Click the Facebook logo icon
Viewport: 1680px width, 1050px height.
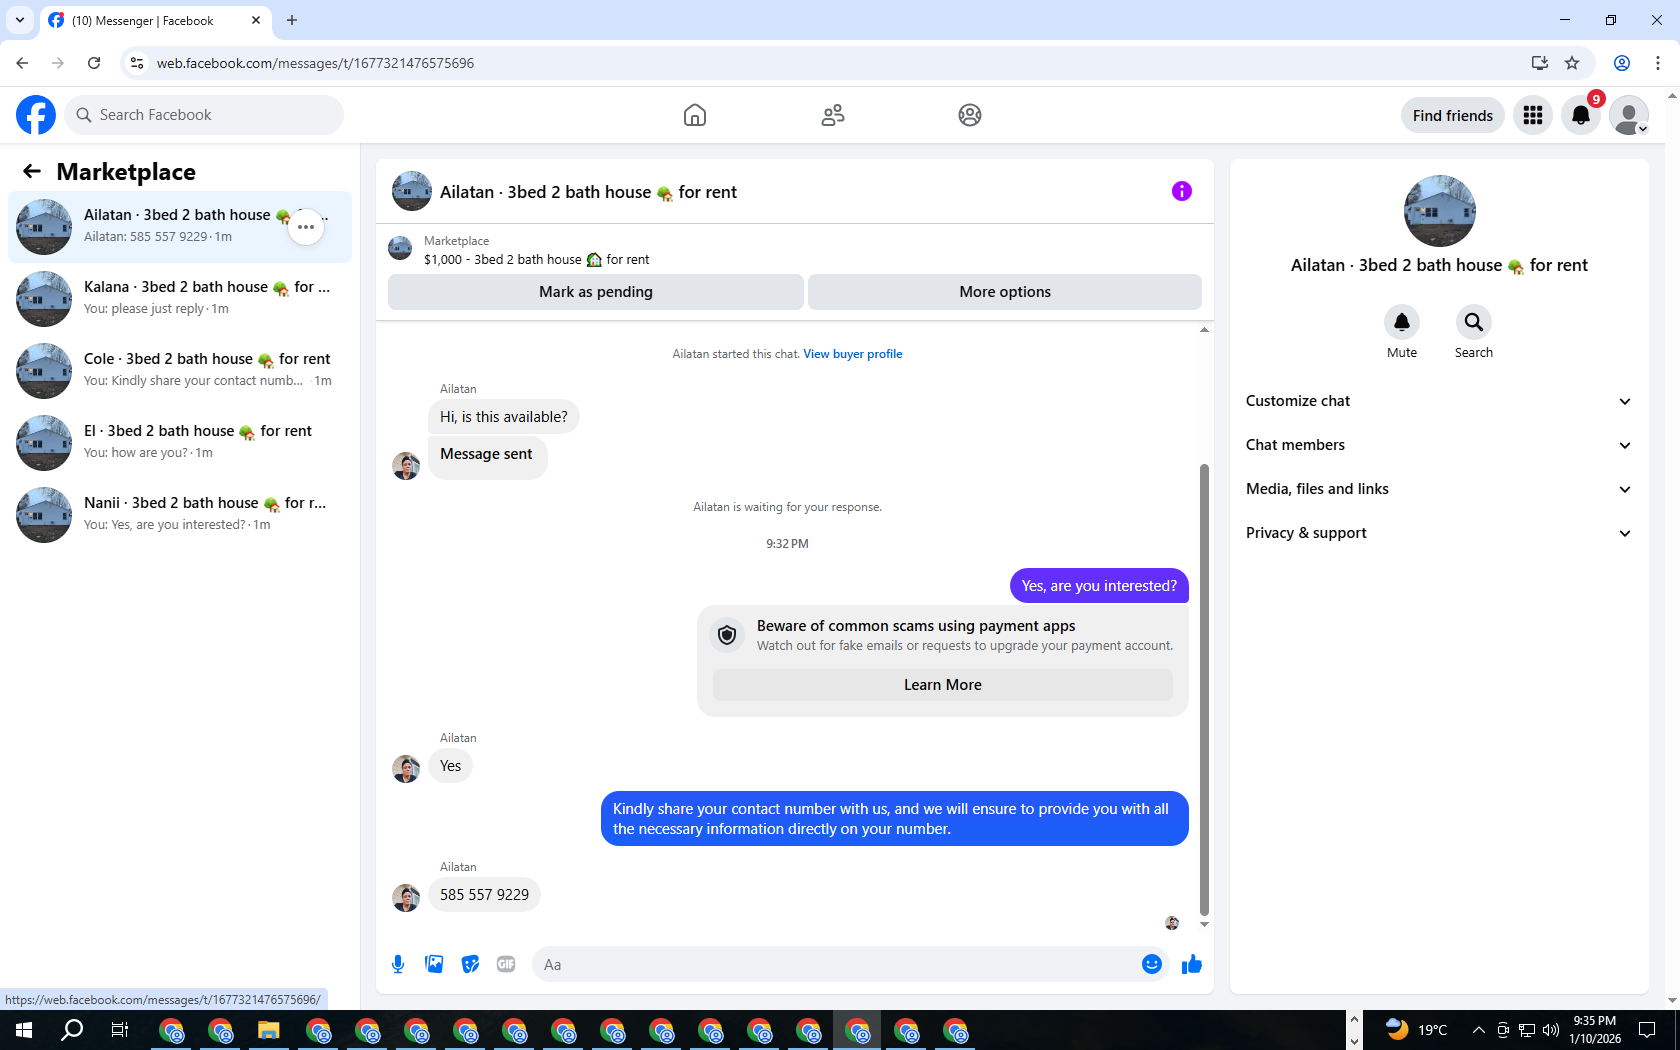[x=36, y=115]
